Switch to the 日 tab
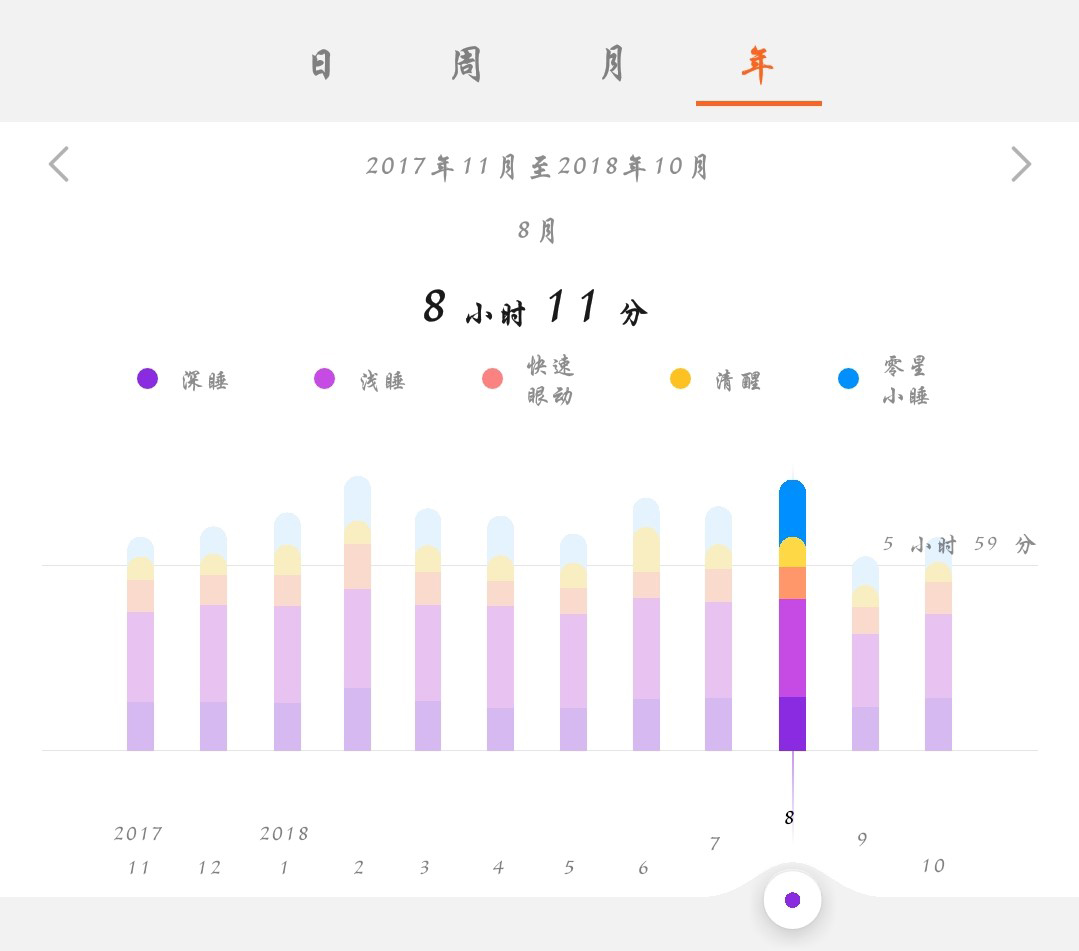Viewport: 1079px width, 951px height. point(318,62)
